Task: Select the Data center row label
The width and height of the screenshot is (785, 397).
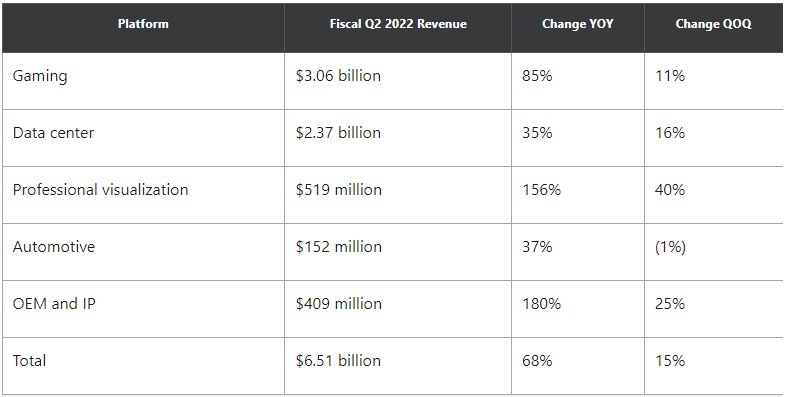Action: (53, 133)
